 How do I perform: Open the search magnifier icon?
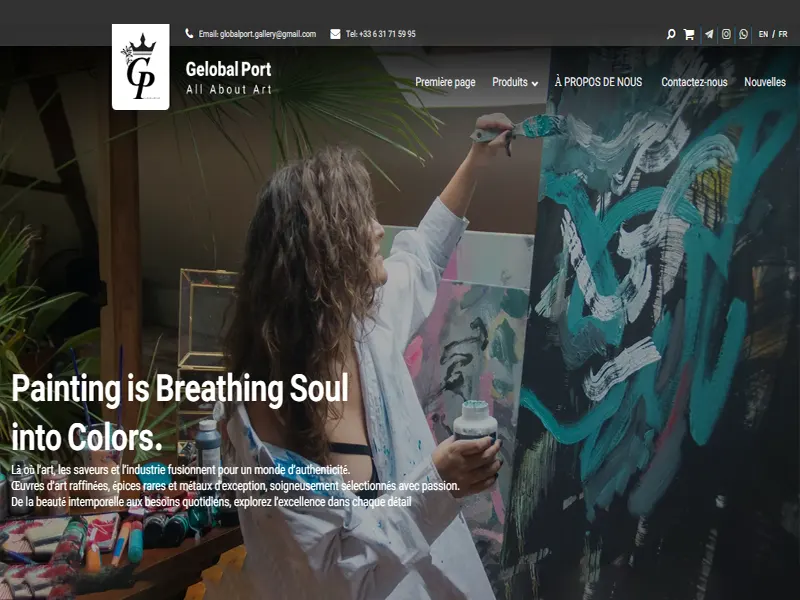[x=671, y=34]
